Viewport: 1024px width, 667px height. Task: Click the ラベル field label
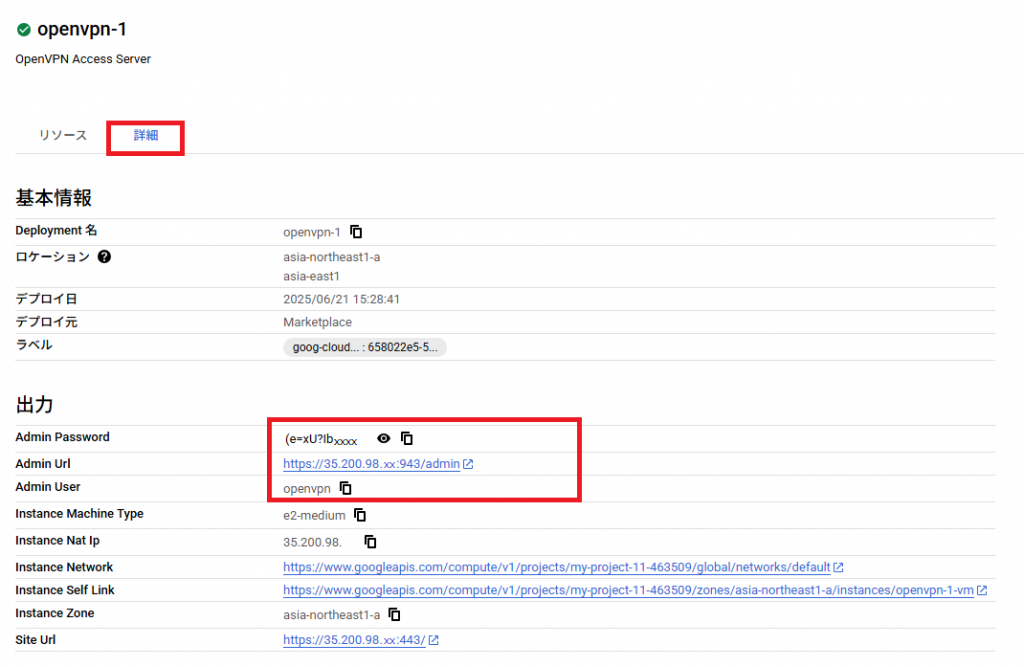pyautogui.click(x=33, y=345)
